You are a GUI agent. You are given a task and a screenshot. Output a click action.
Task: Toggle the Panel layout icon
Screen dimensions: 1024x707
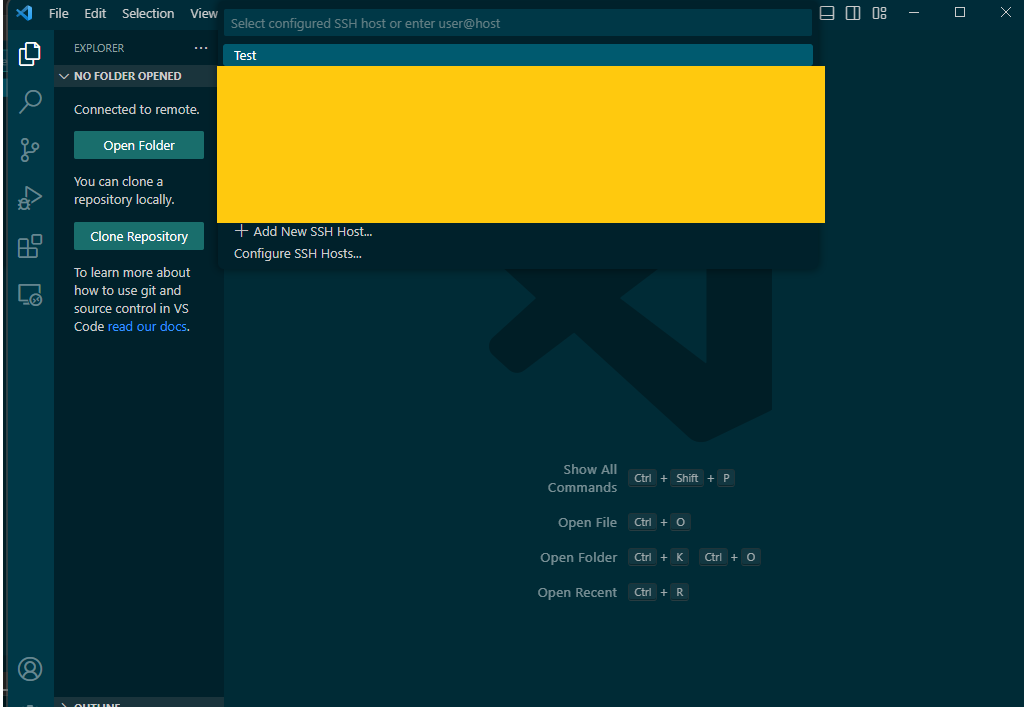(x=826, y=12)
